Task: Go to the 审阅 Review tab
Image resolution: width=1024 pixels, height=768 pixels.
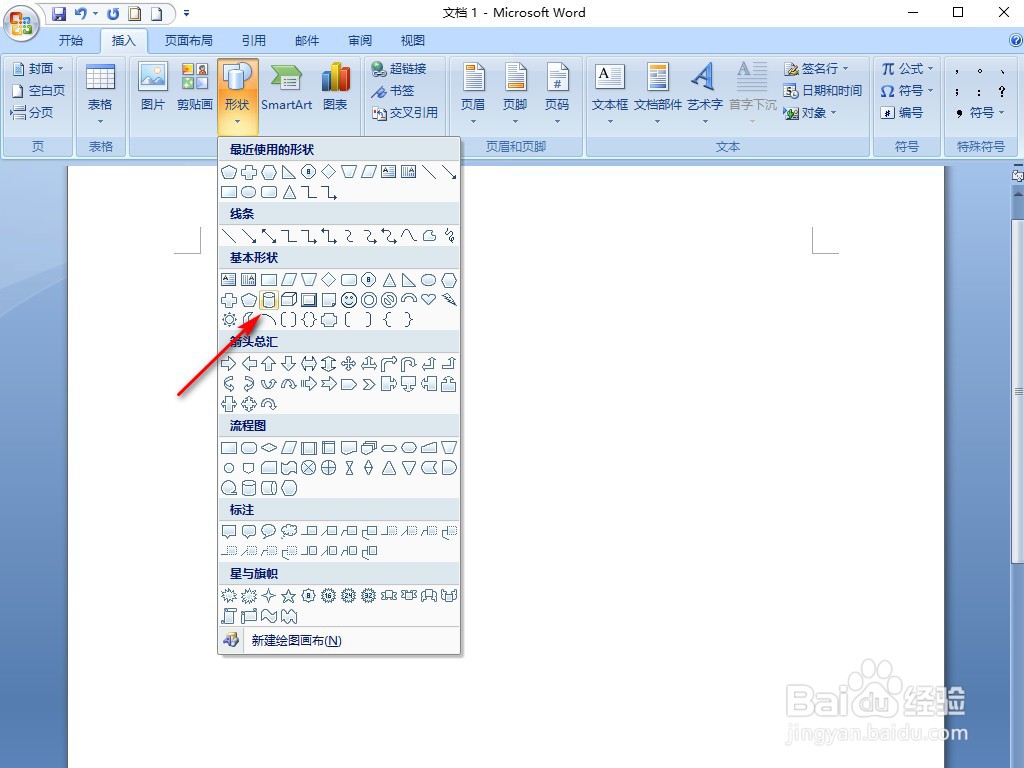Action: coord(360,40)
